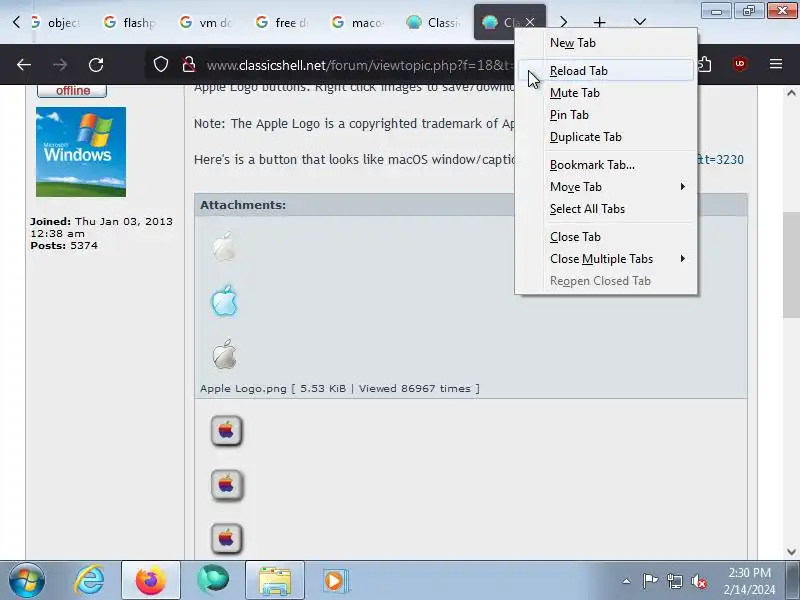Switch to the 'flashp' Google tab
Screen dimensions: 800x600
tap(129, 22)
